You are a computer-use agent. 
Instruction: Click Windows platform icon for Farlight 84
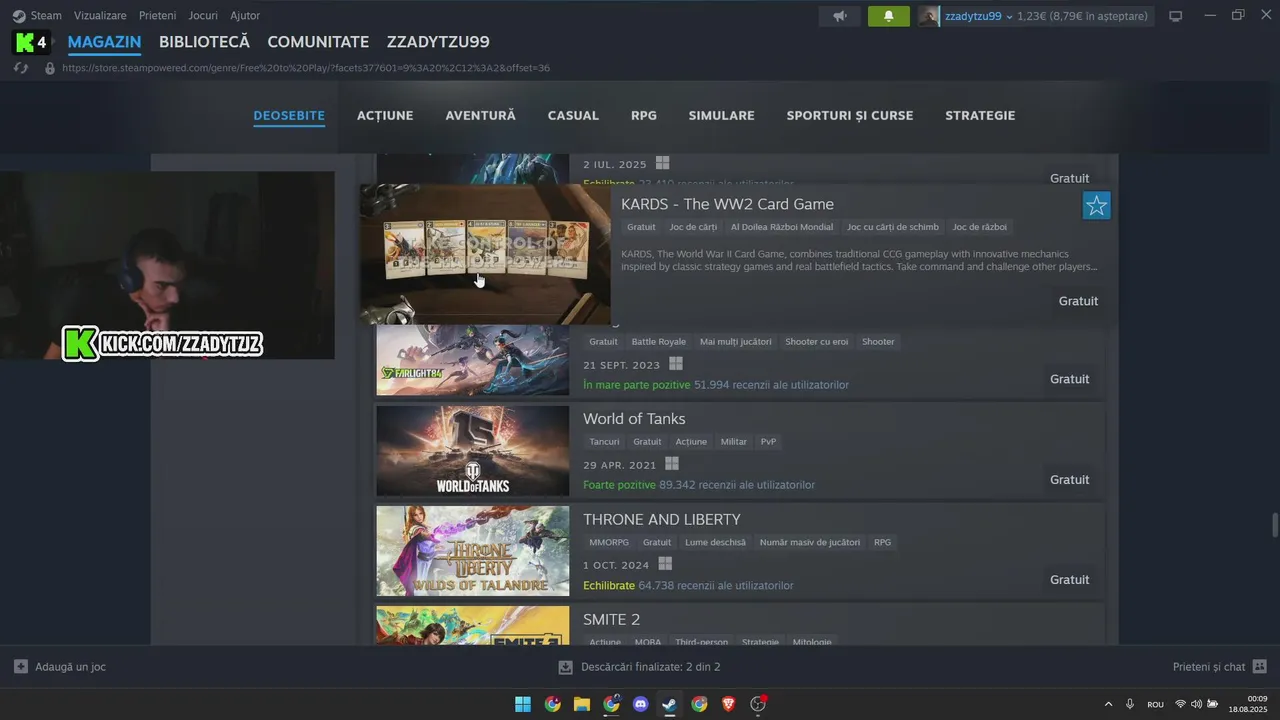click(x=676, y=364)
